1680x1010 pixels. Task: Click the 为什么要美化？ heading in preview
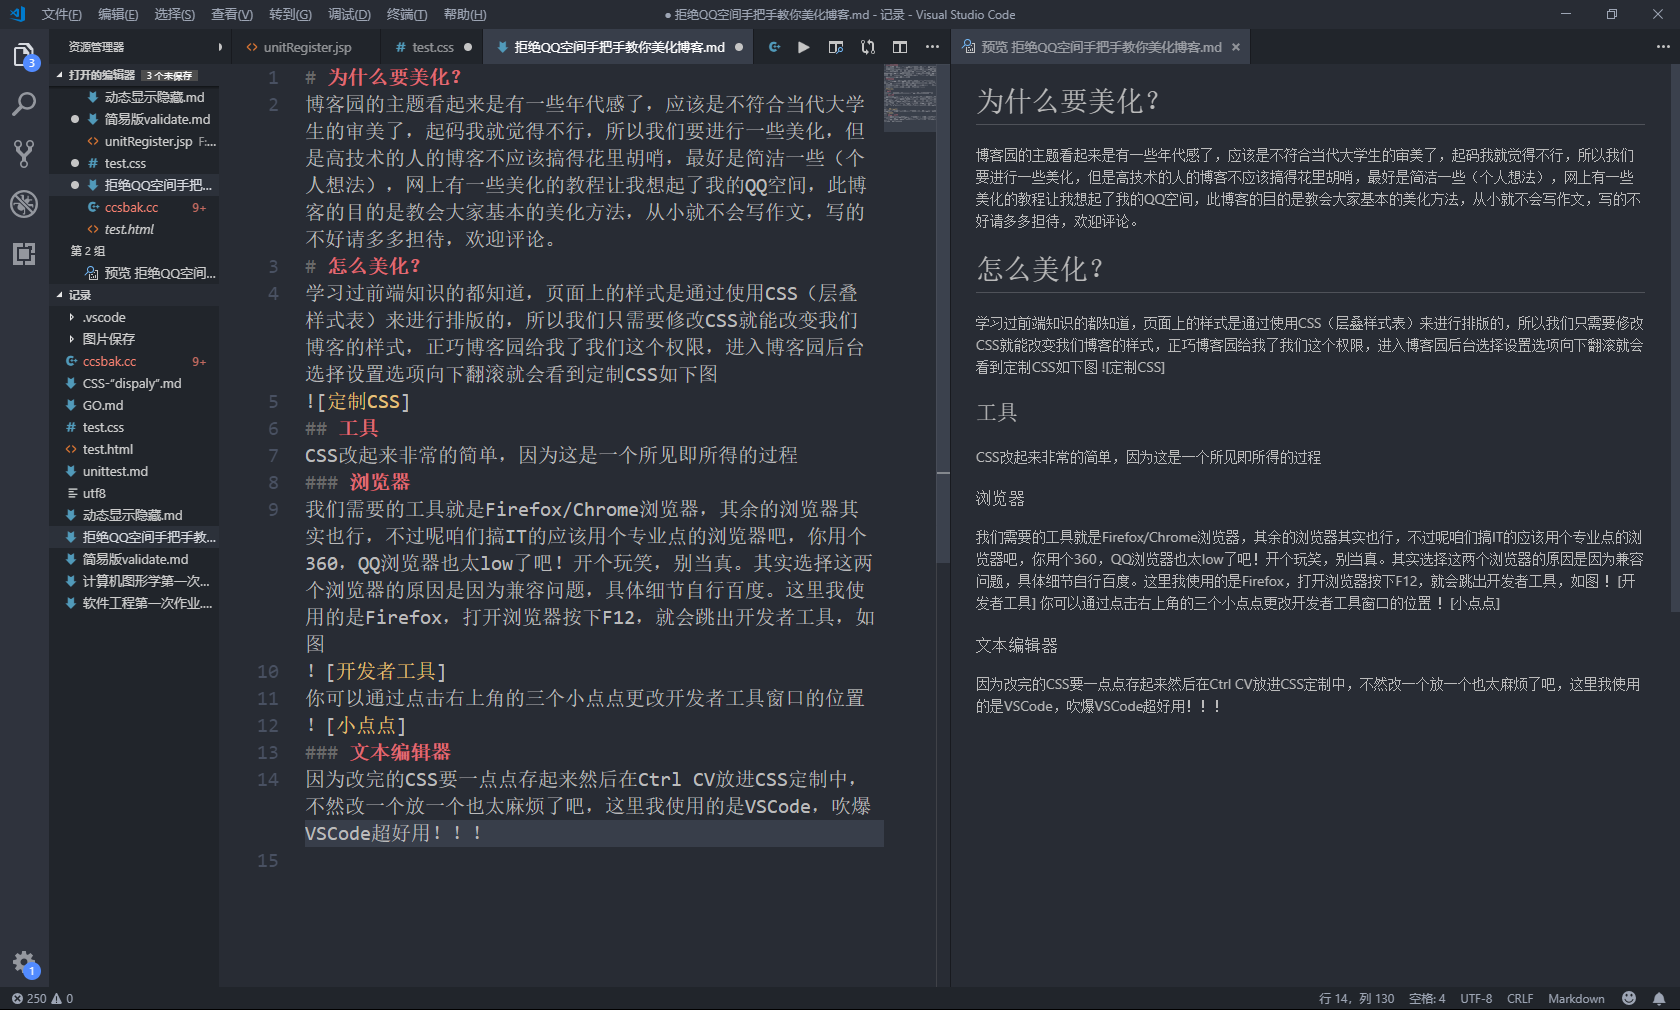(1068, 101)
